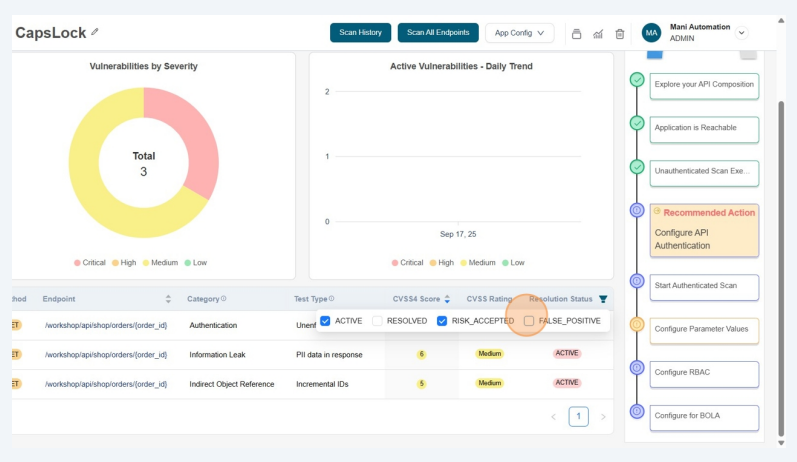The height and width of the screenshot is (462, 797).
Task: Uncheck the ACTIVE filter checkbox
Action: tap(325, 321)
